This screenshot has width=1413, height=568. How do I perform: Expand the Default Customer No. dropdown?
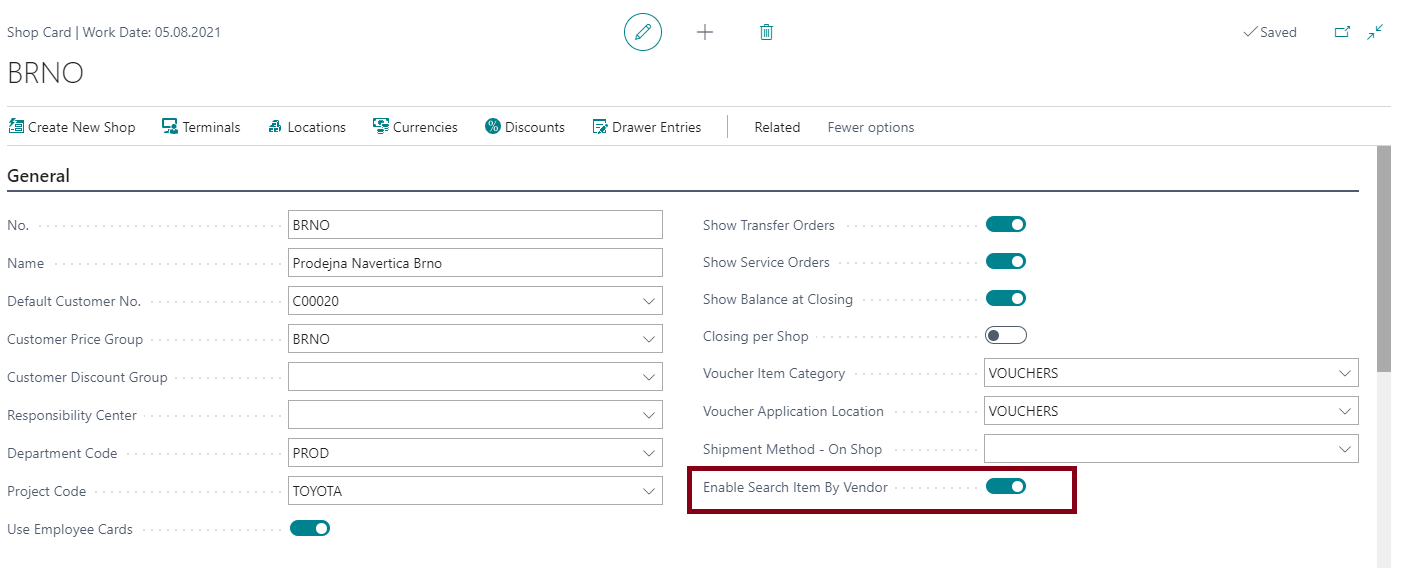pyautogui.click(x=649, y=301)
